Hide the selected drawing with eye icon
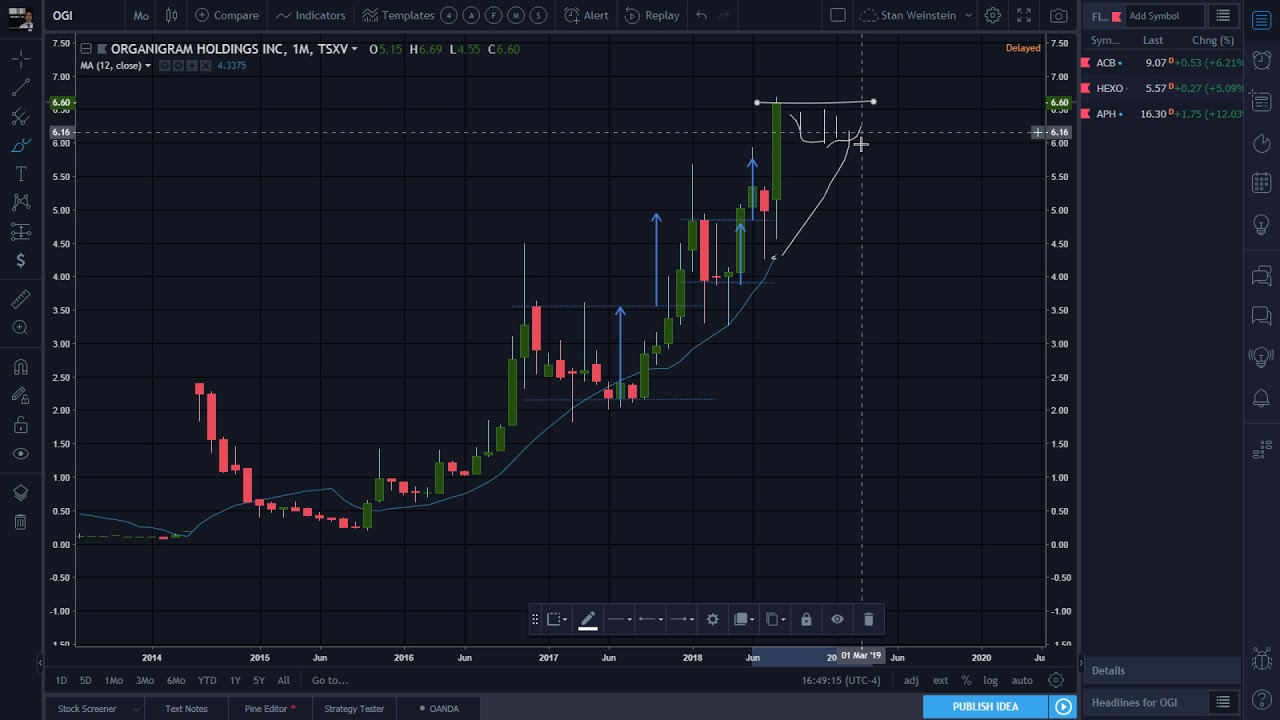The image size is (1280, 720). point(837,619)
